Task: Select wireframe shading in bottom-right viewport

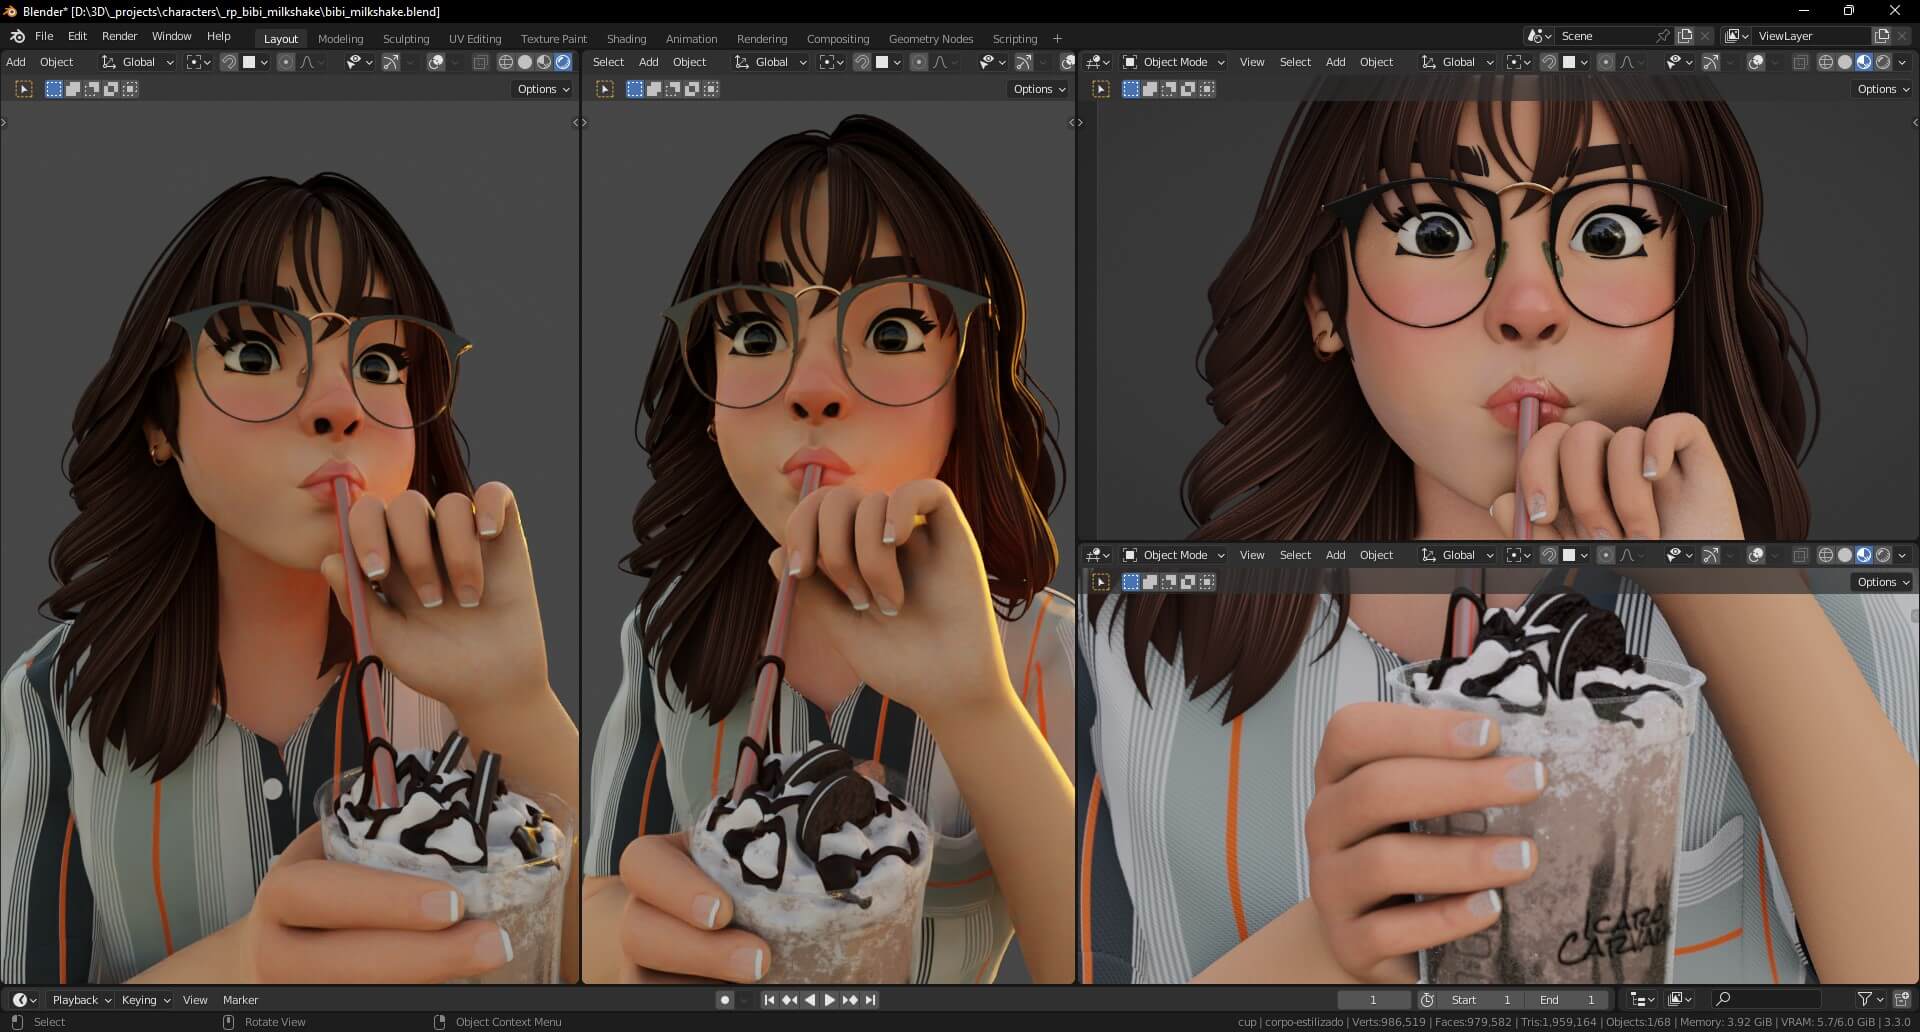Action: pos(1826,555)
